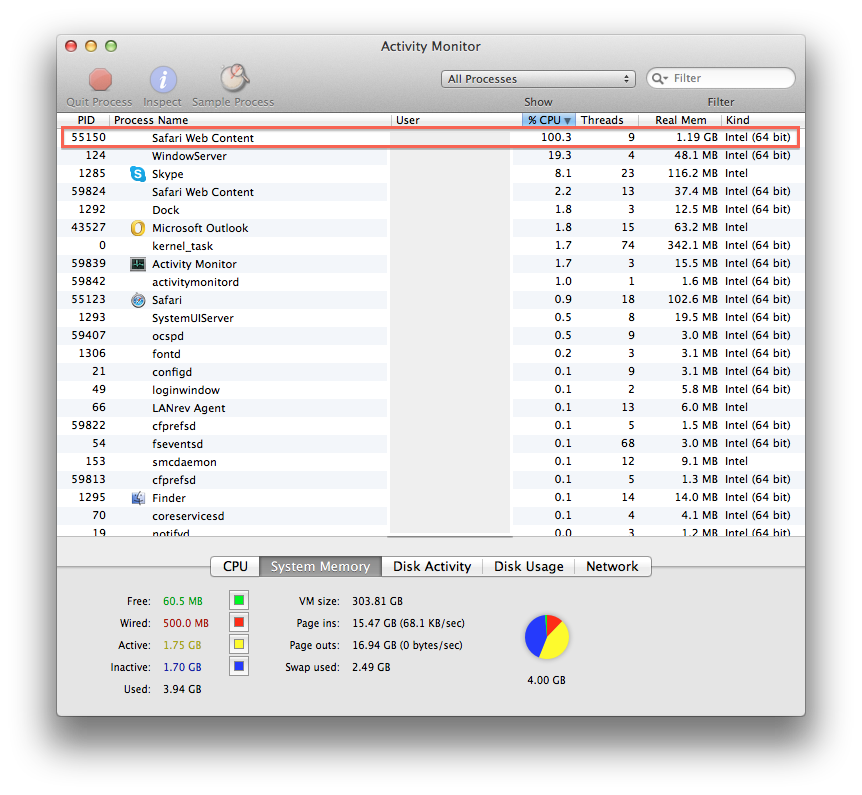Image resolution: width=862 pixels, height=795 pixels.
Task: Click the Used 3.94 GB value
Action: pyautogui.click(x=182, y=689)
